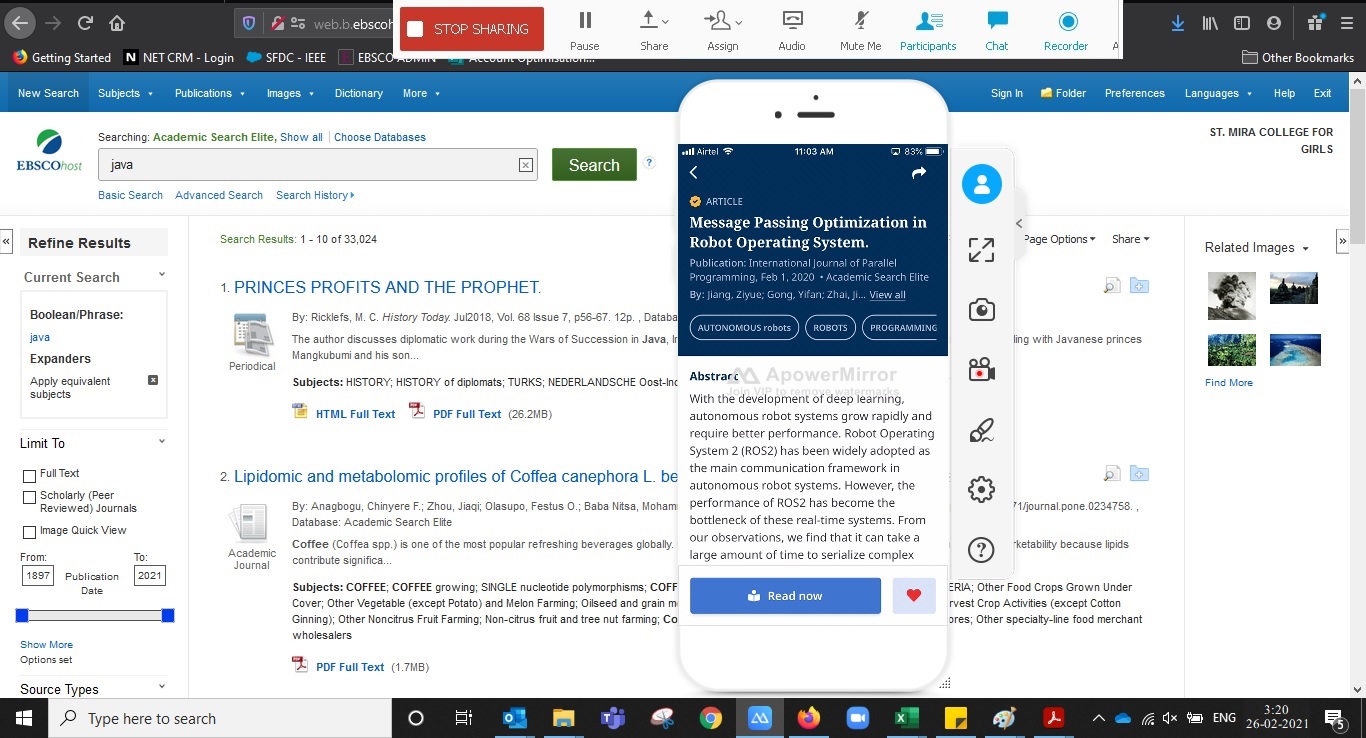Image resolution: width=1366 pixels, height=738 pixels.
Task: Enable Image Quick View
Action: pyautogui.click(x=29, y=530)
